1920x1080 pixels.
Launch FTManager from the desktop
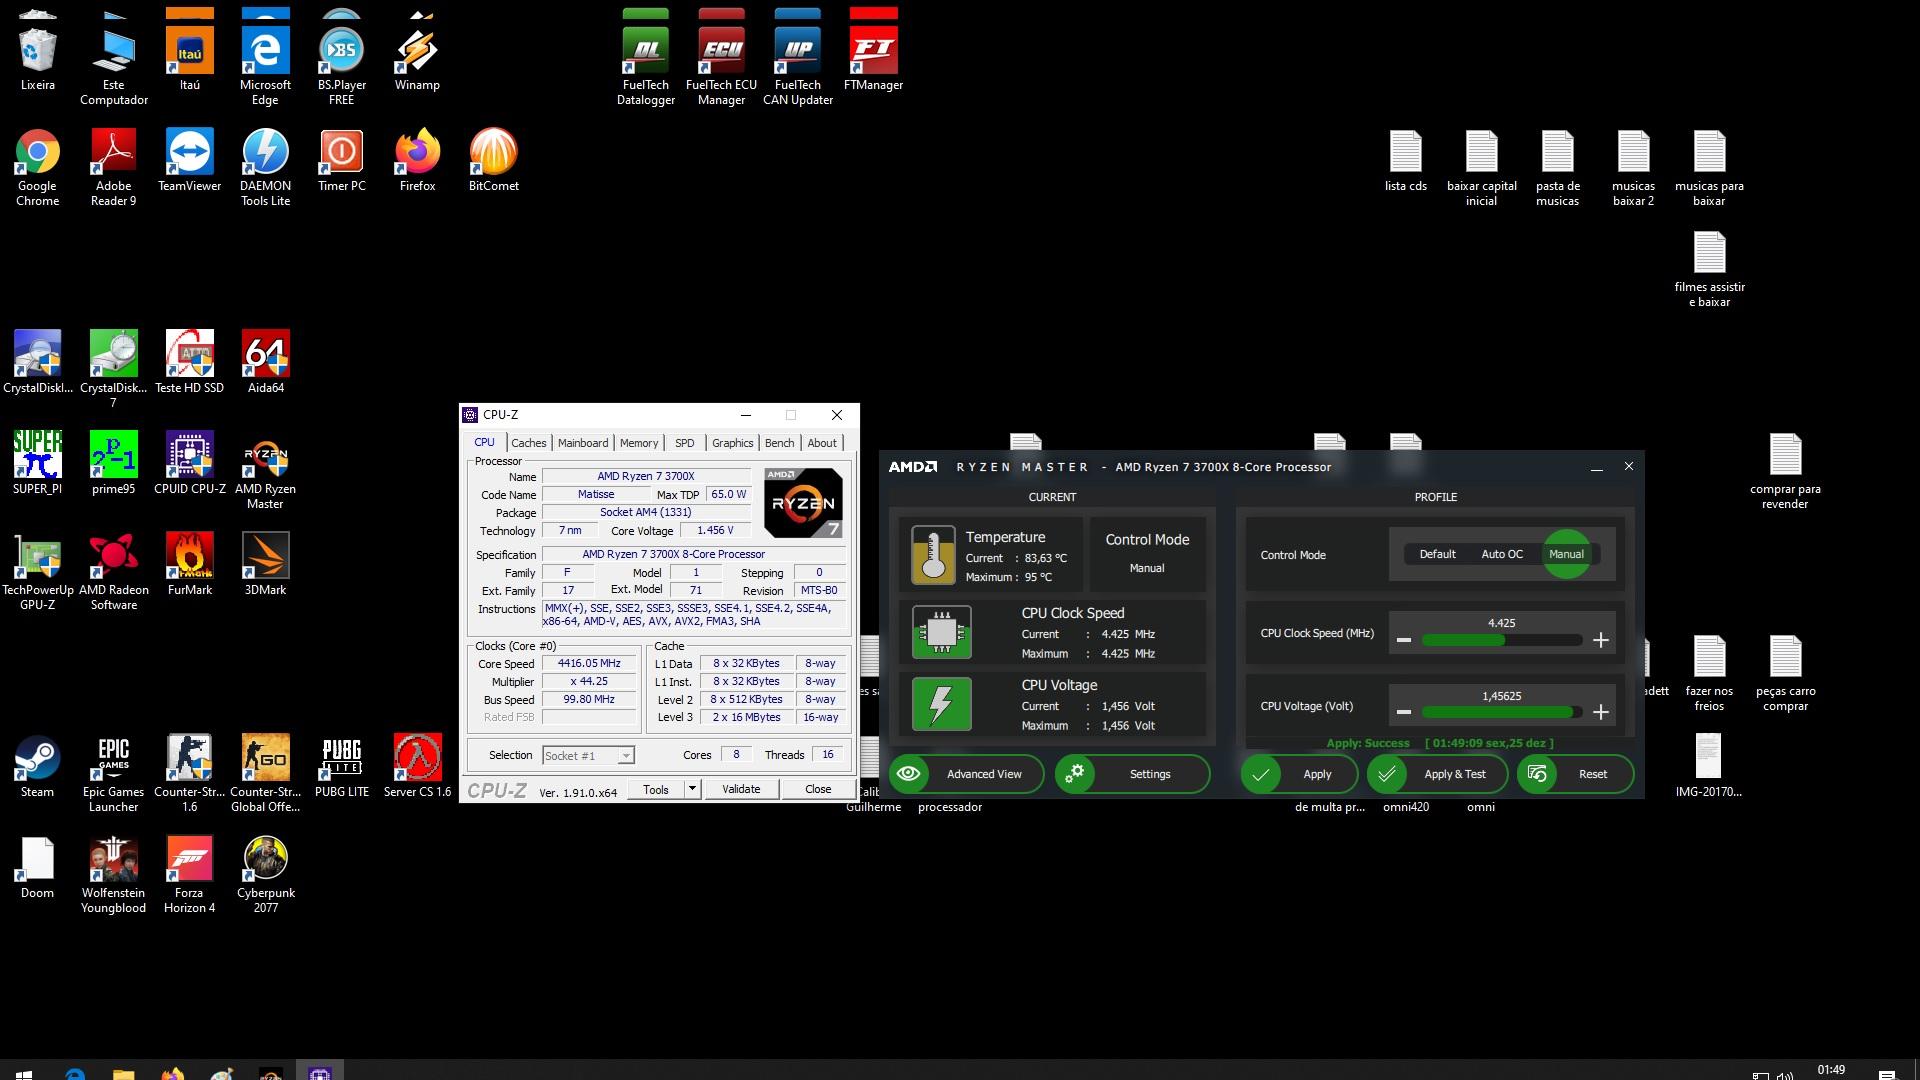tap(873, 52)
